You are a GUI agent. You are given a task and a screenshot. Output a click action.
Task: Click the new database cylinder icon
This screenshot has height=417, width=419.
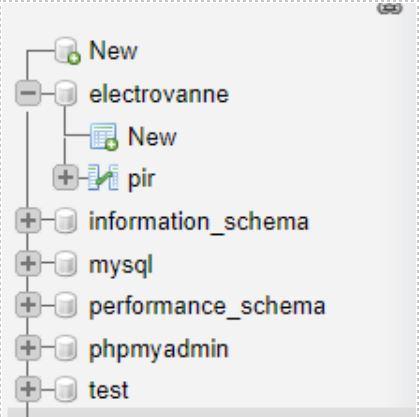pos(68,51)
